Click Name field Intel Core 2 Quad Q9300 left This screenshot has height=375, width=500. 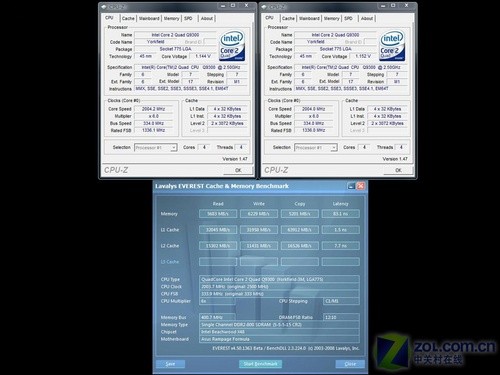point(175,35)
